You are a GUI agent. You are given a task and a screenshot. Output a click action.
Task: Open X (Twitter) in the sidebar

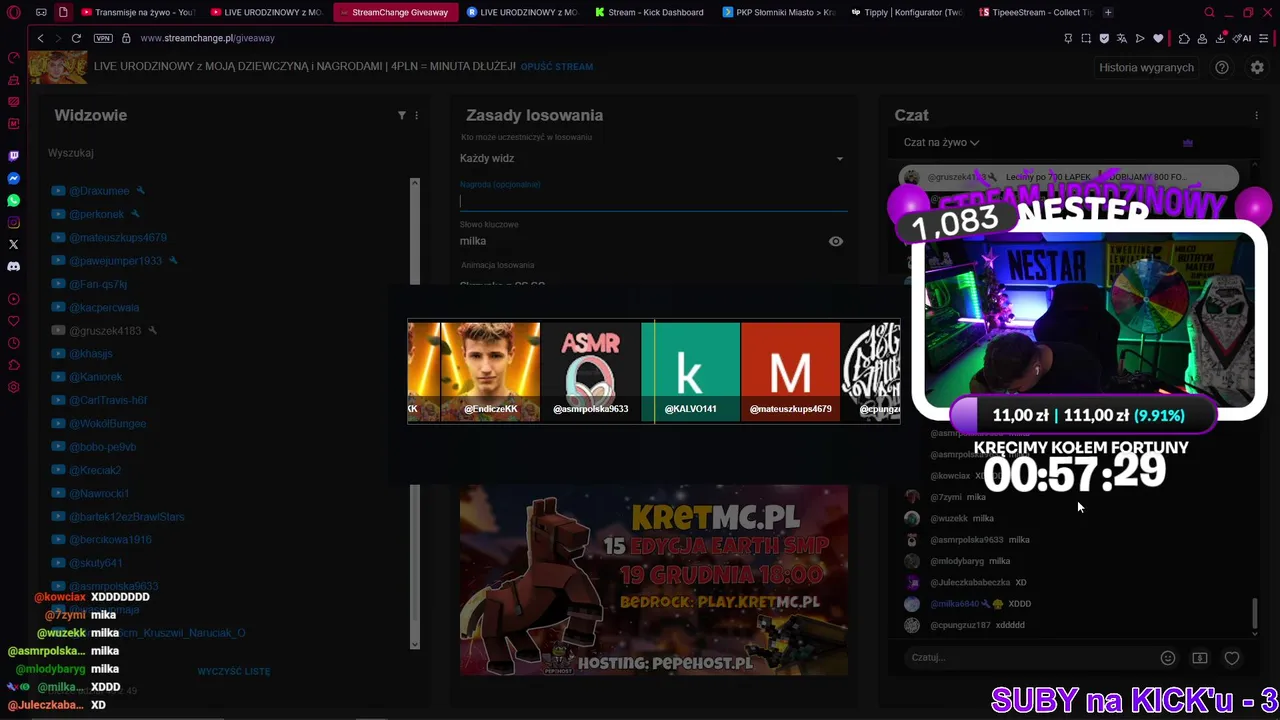point(13,244)
